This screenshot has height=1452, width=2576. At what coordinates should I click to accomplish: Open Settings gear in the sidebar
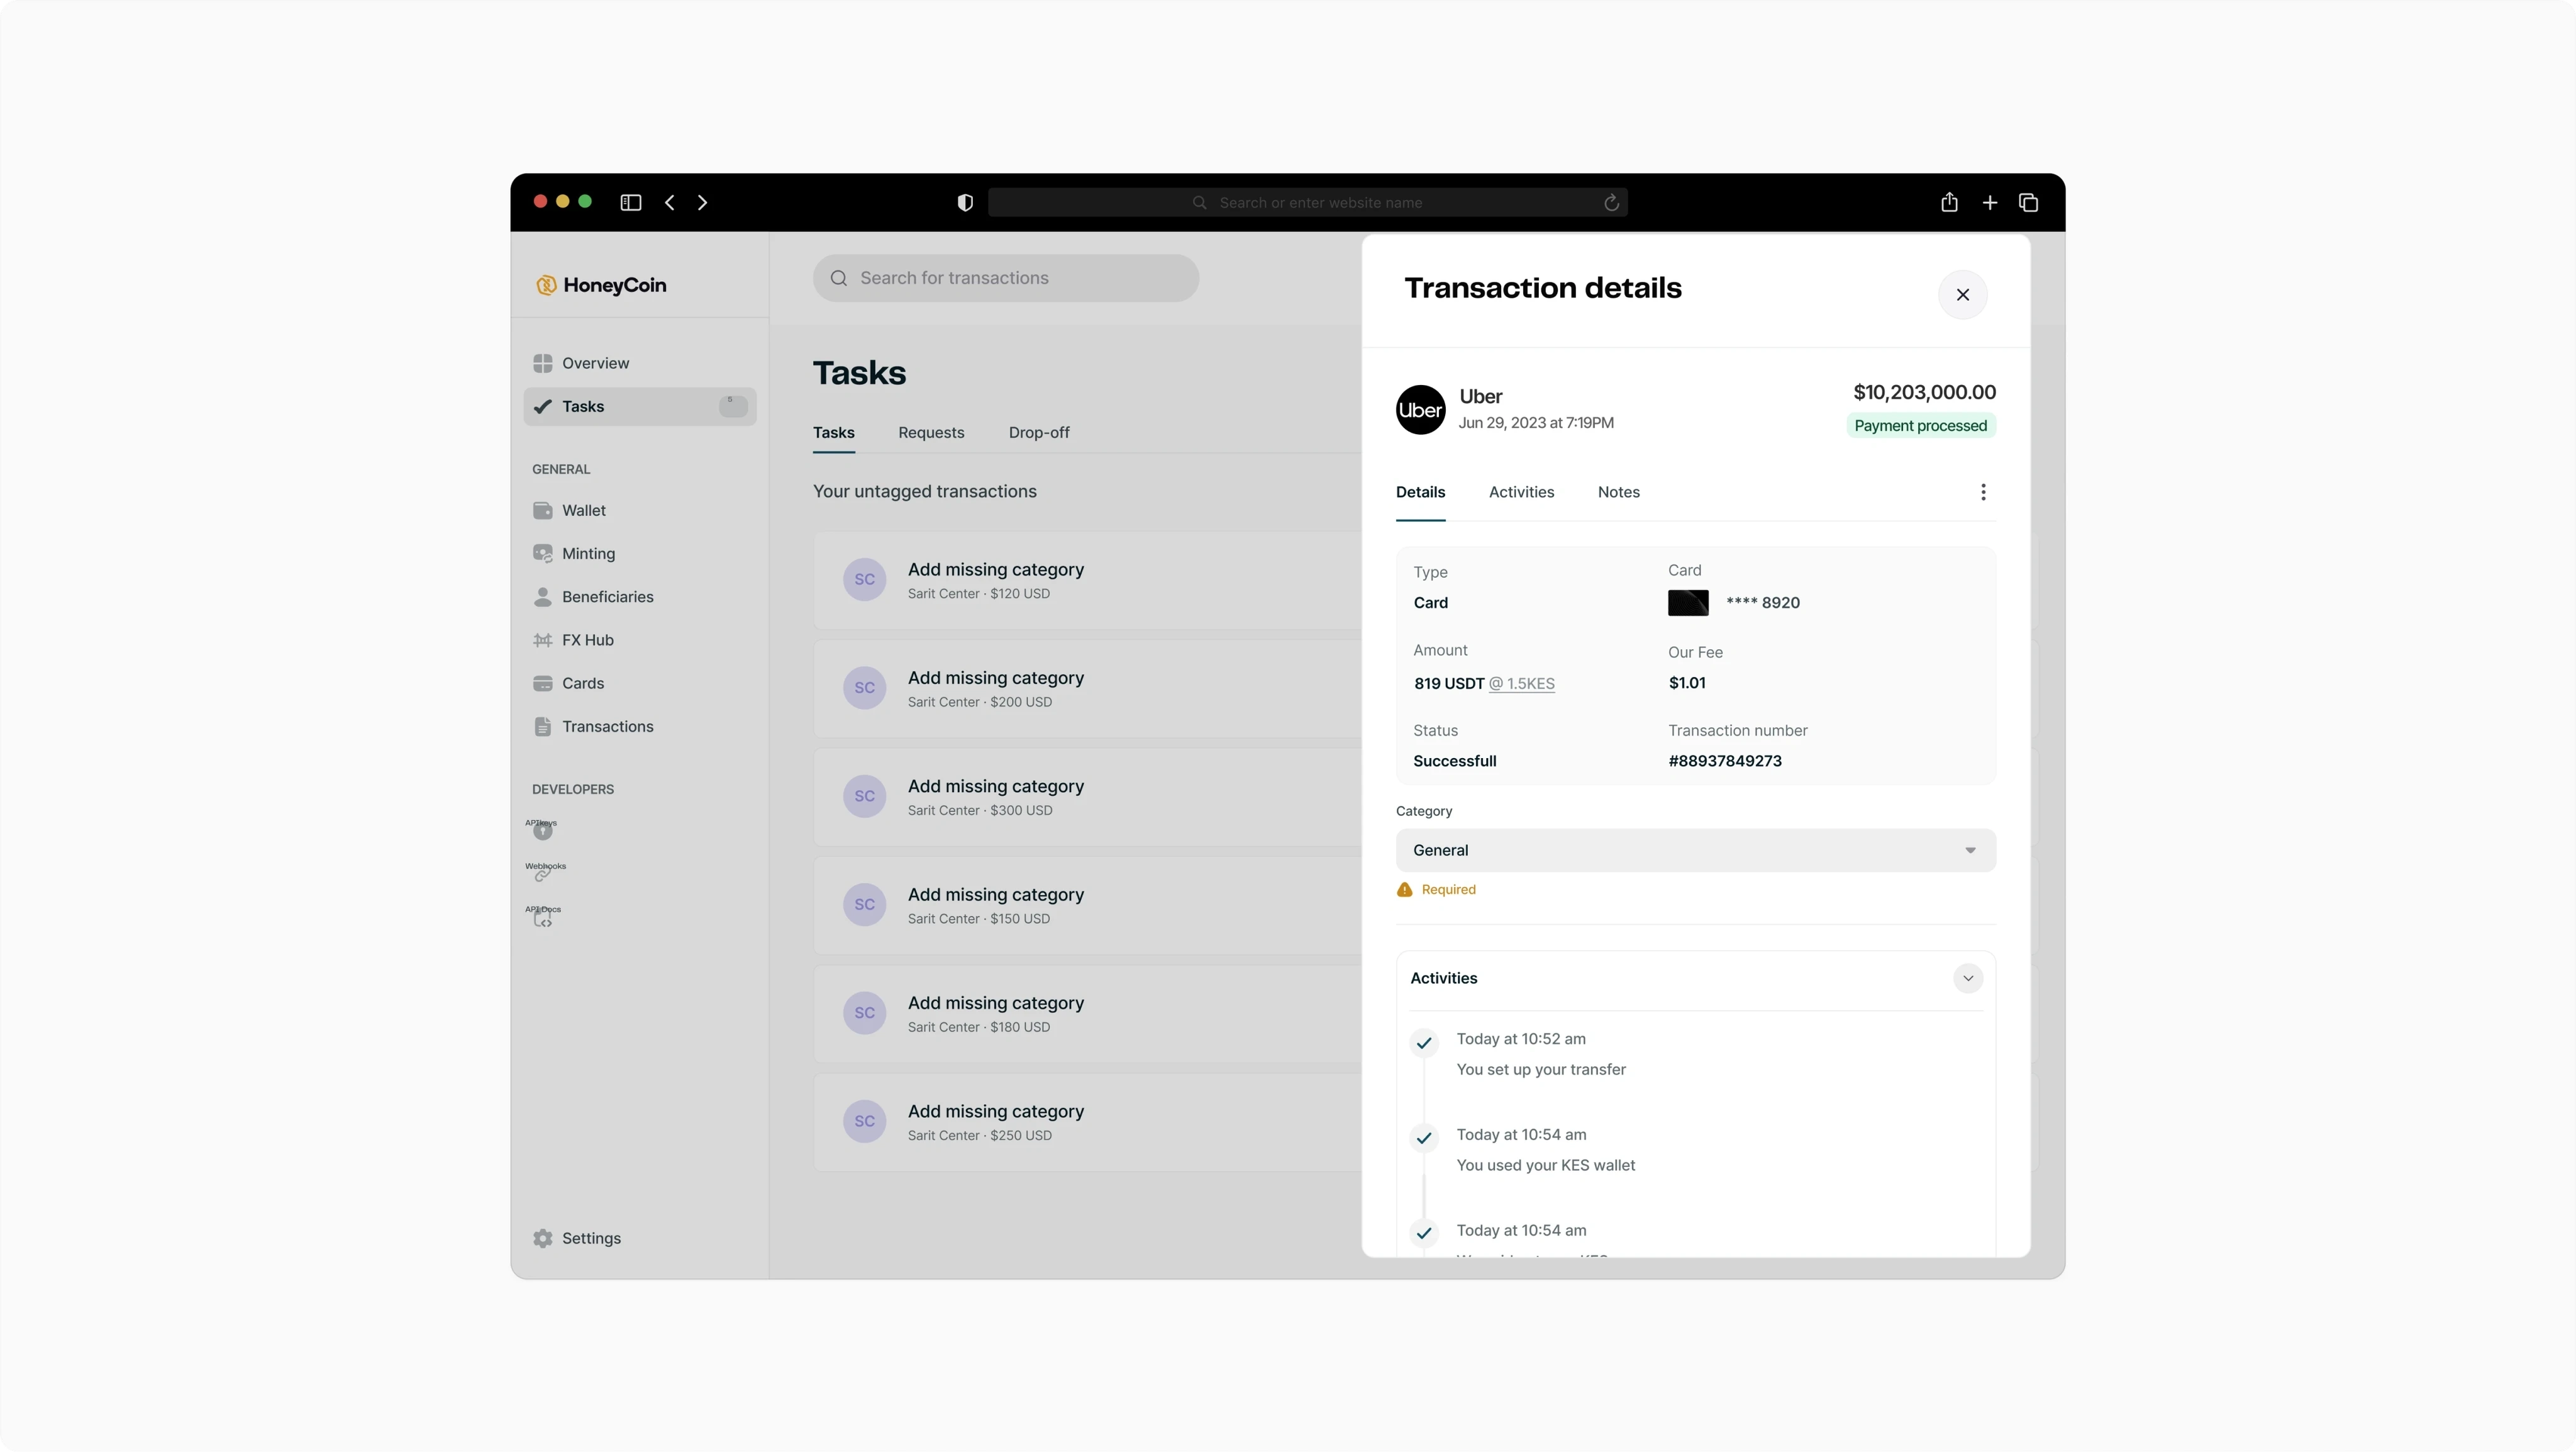point(543,1238)
